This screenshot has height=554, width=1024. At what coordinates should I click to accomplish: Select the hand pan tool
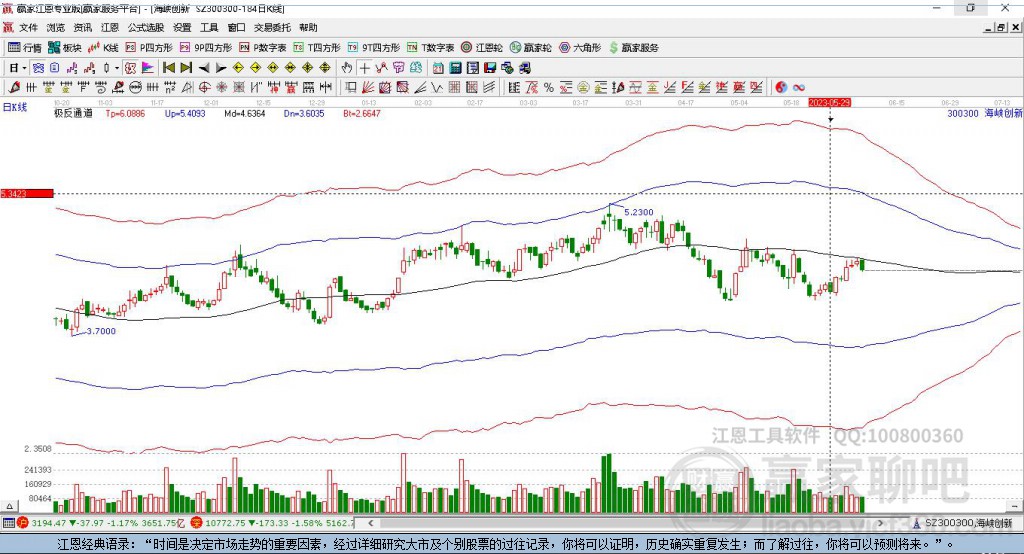tap(347, 67)
